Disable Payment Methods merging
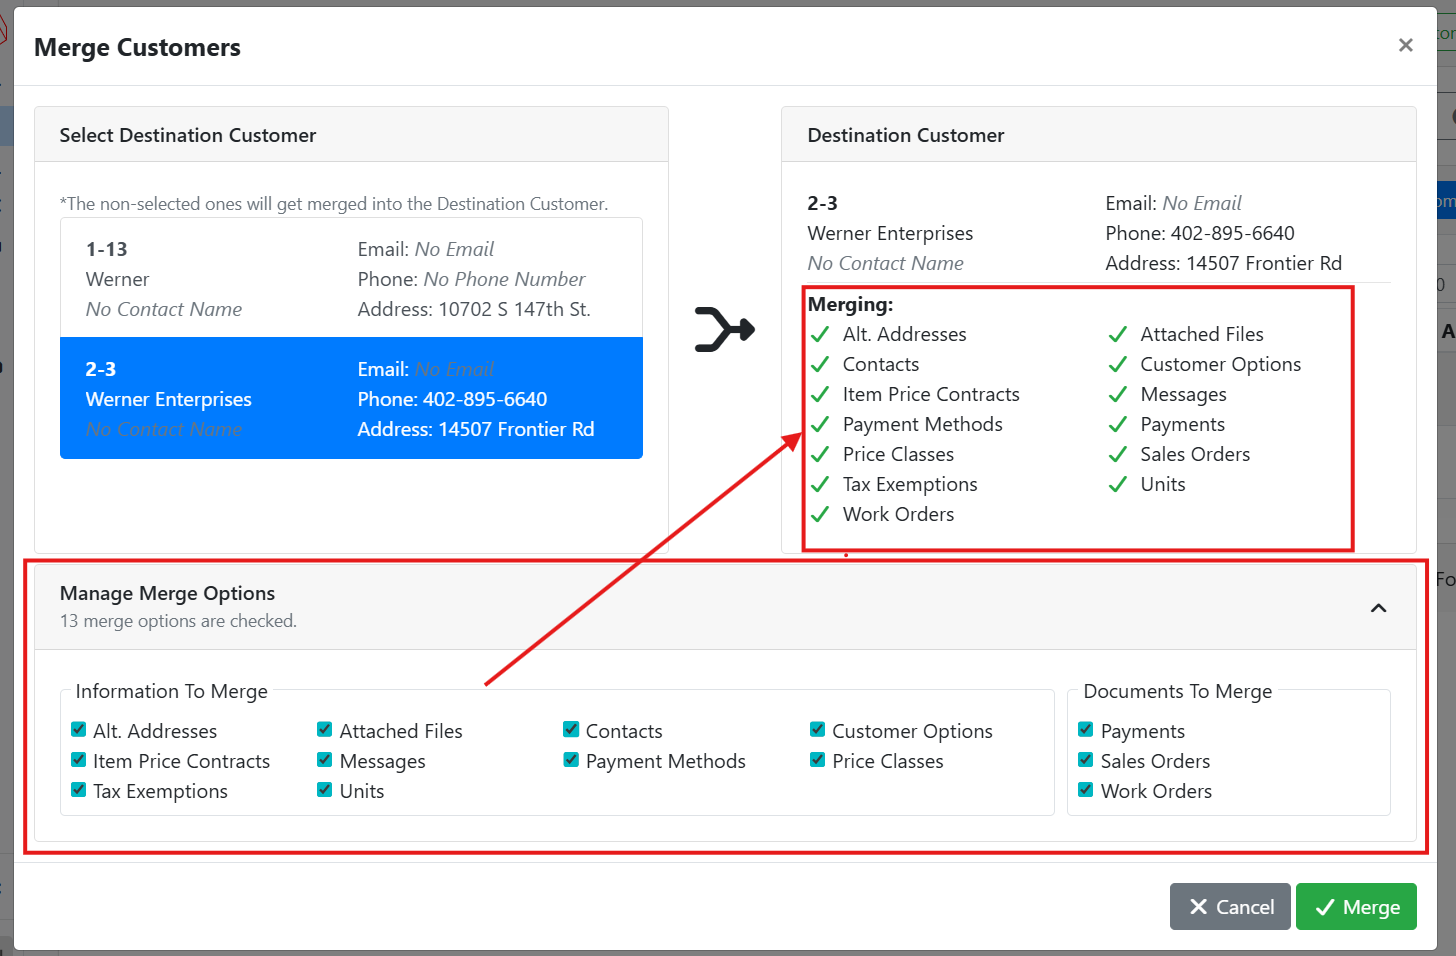Image resolution: width=1456 pixels, height=956 pixels. point(571,760)
